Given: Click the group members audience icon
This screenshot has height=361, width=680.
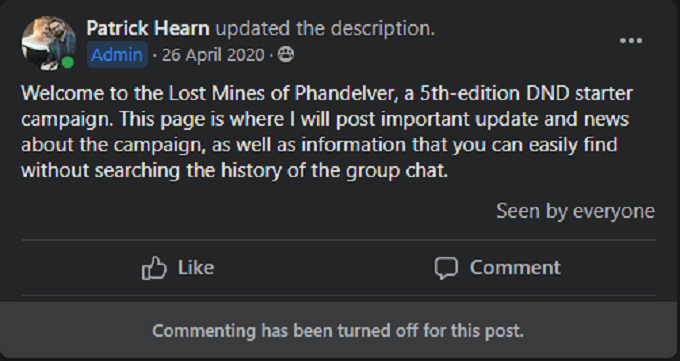Looking at the screenshot, I should click(286, 55).
